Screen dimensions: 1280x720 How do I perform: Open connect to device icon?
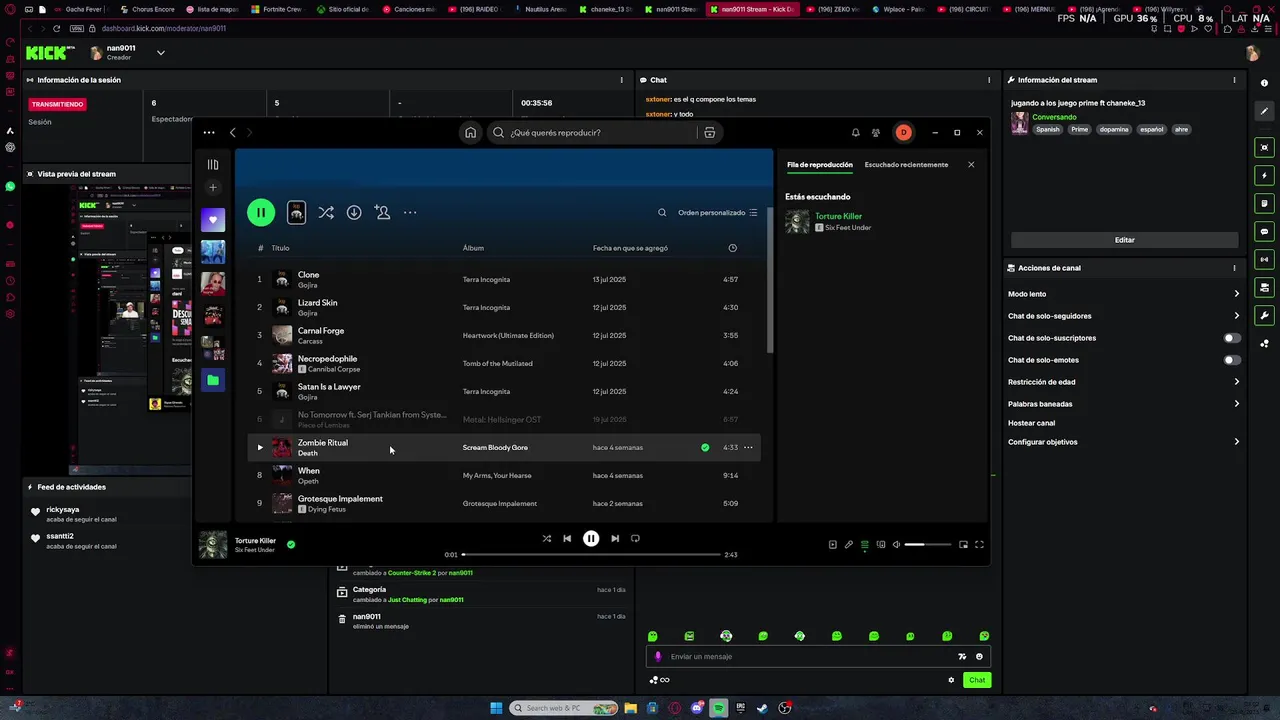(x=880, y=545)
